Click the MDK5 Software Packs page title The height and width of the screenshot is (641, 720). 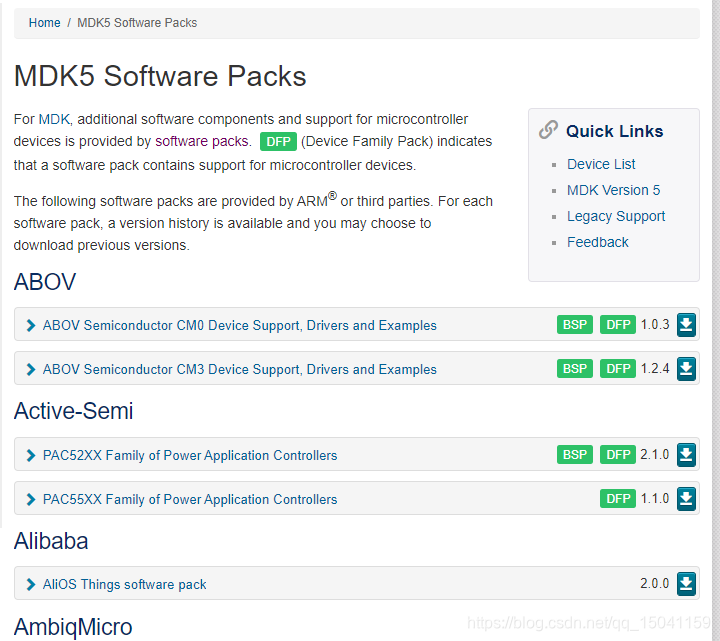(x=160, y=76)
